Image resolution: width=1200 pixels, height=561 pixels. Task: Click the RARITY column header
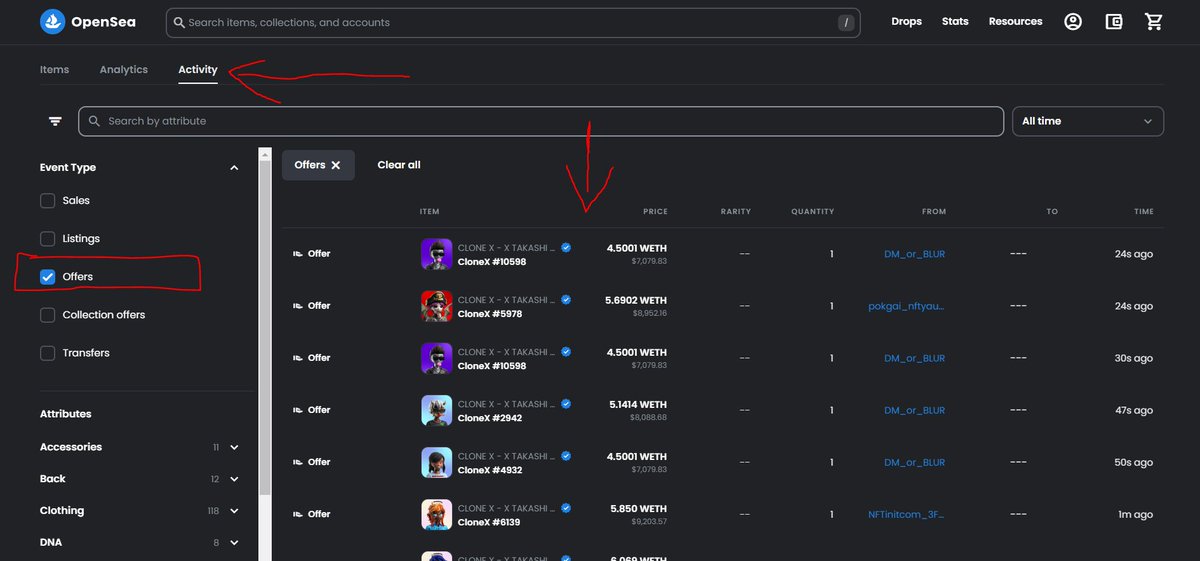click(736, 212)
